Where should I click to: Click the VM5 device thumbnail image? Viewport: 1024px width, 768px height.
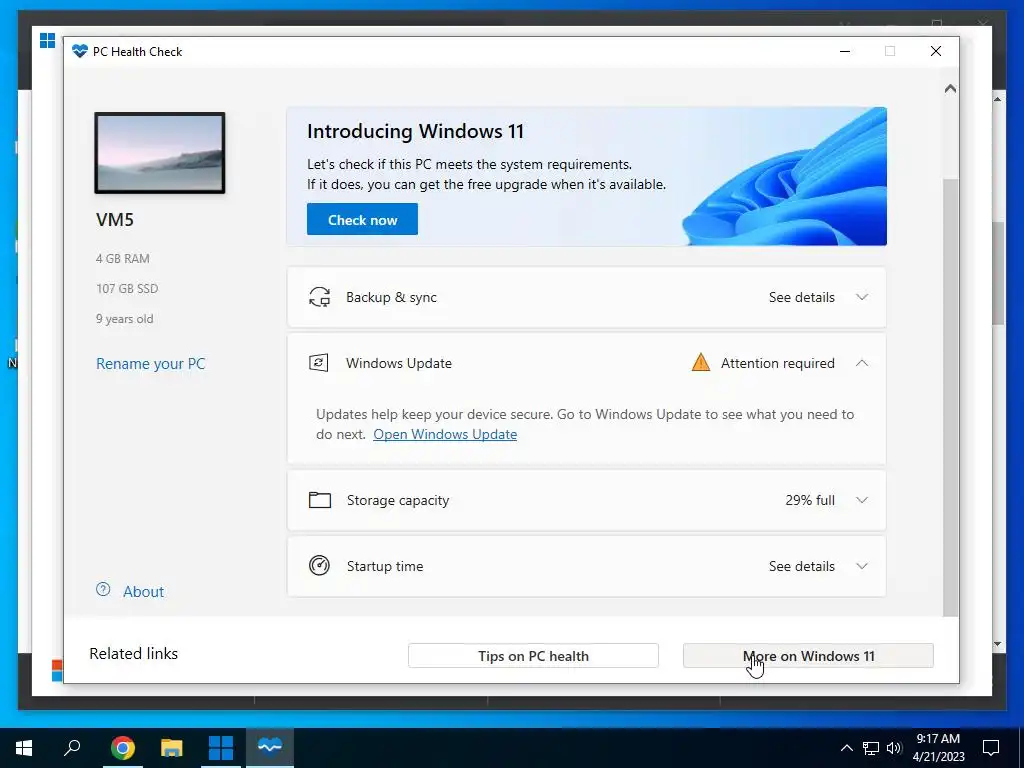(160, 153)
